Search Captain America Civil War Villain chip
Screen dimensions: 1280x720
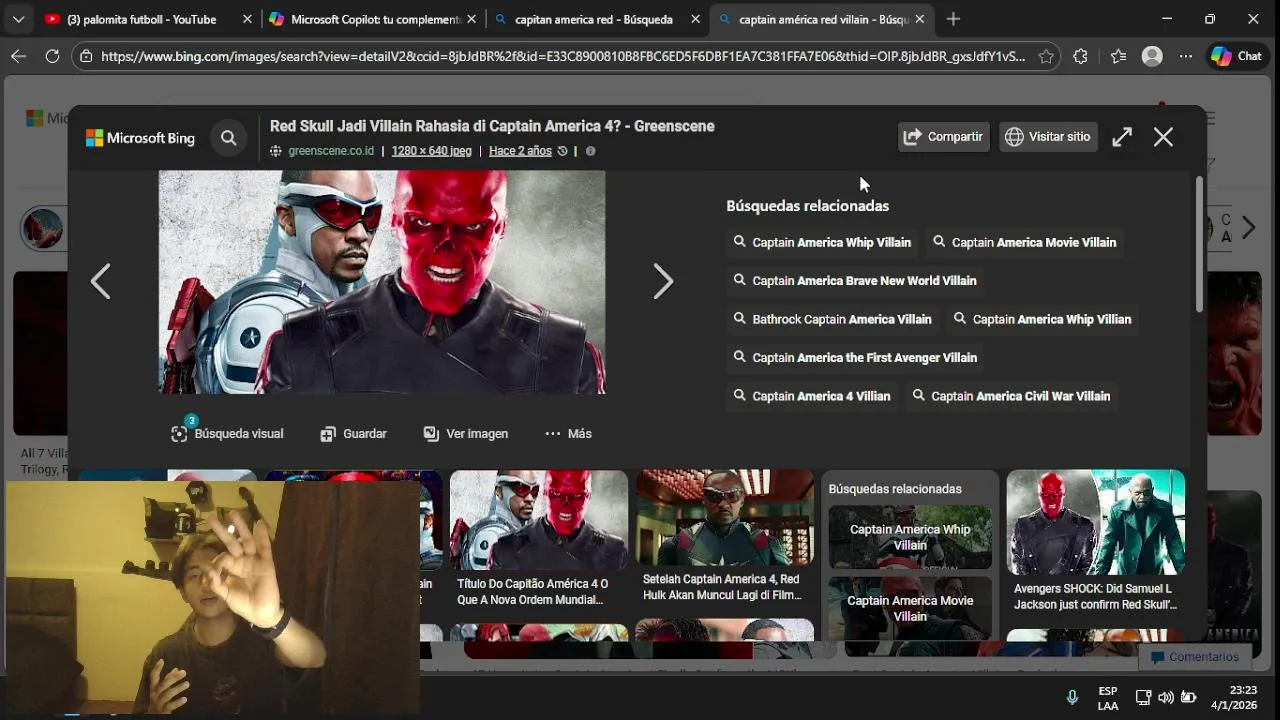[1011, 396]
